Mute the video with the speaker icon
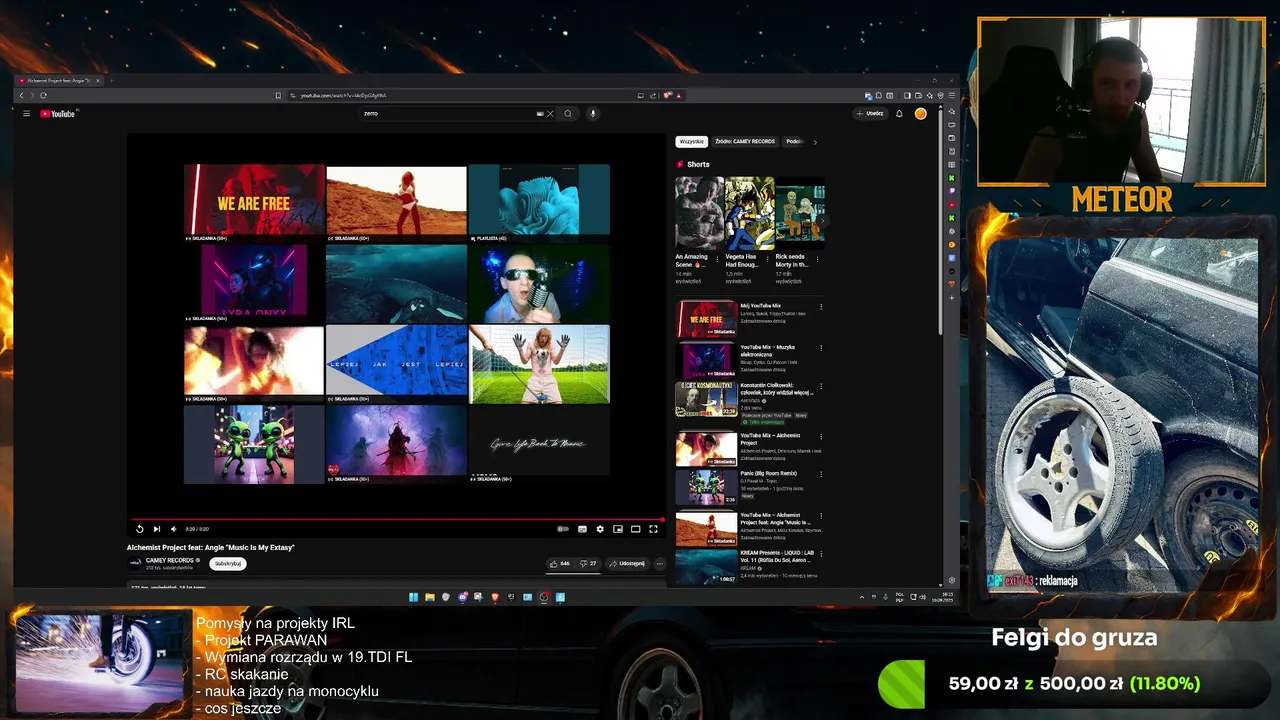Viewport: 1280px width, 720px height. pos(173,529)
